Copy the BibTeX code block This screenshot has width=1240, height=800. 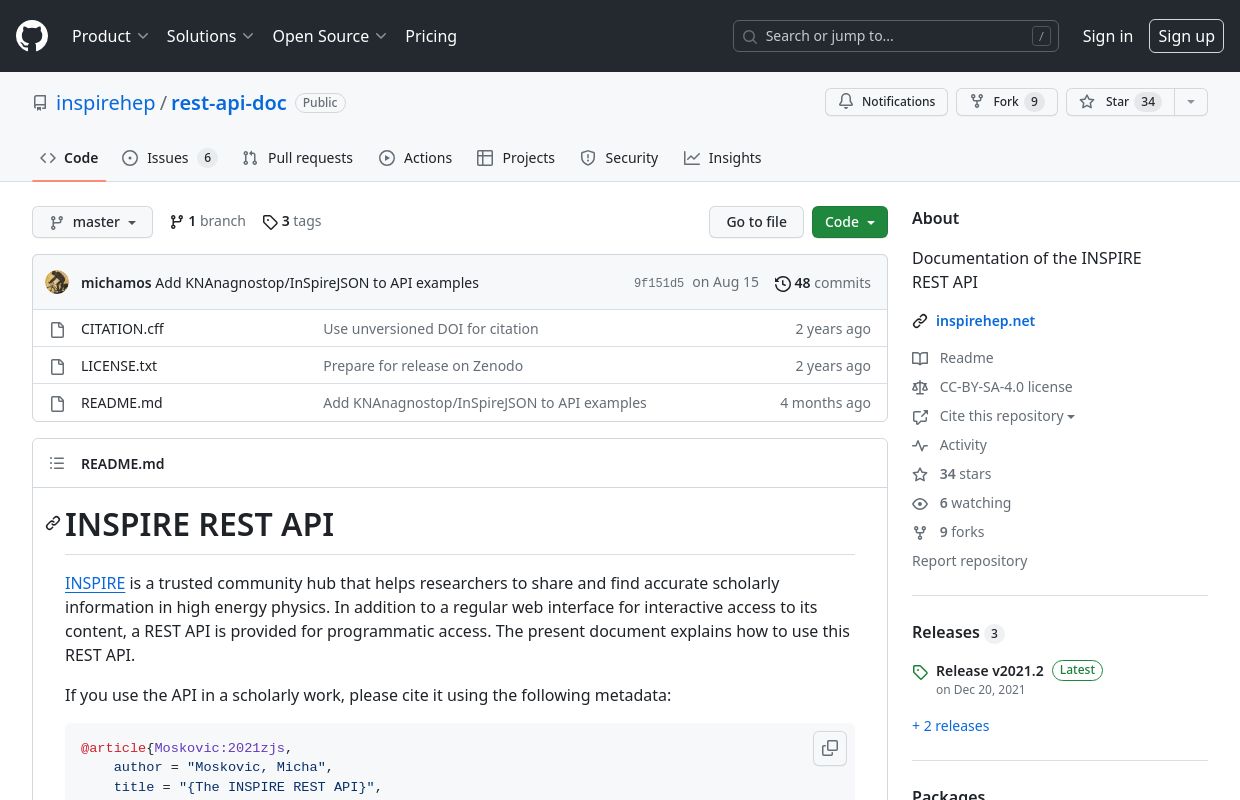point(830,748)
